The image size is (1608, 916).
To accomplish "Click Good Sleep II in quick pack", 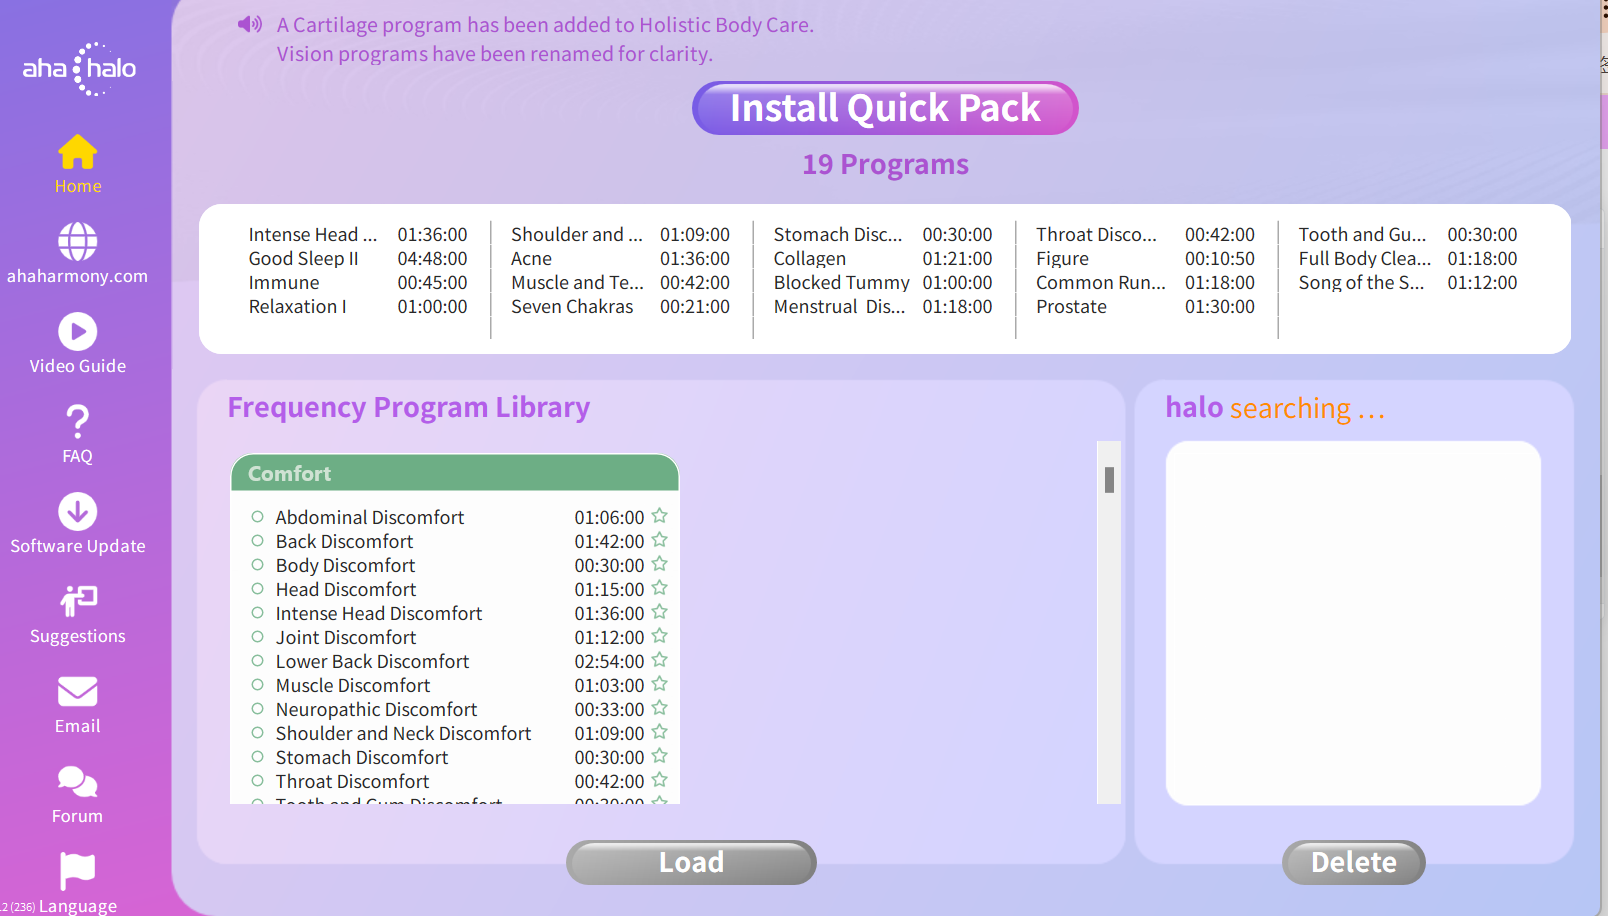I will click(x=304, y=259).
